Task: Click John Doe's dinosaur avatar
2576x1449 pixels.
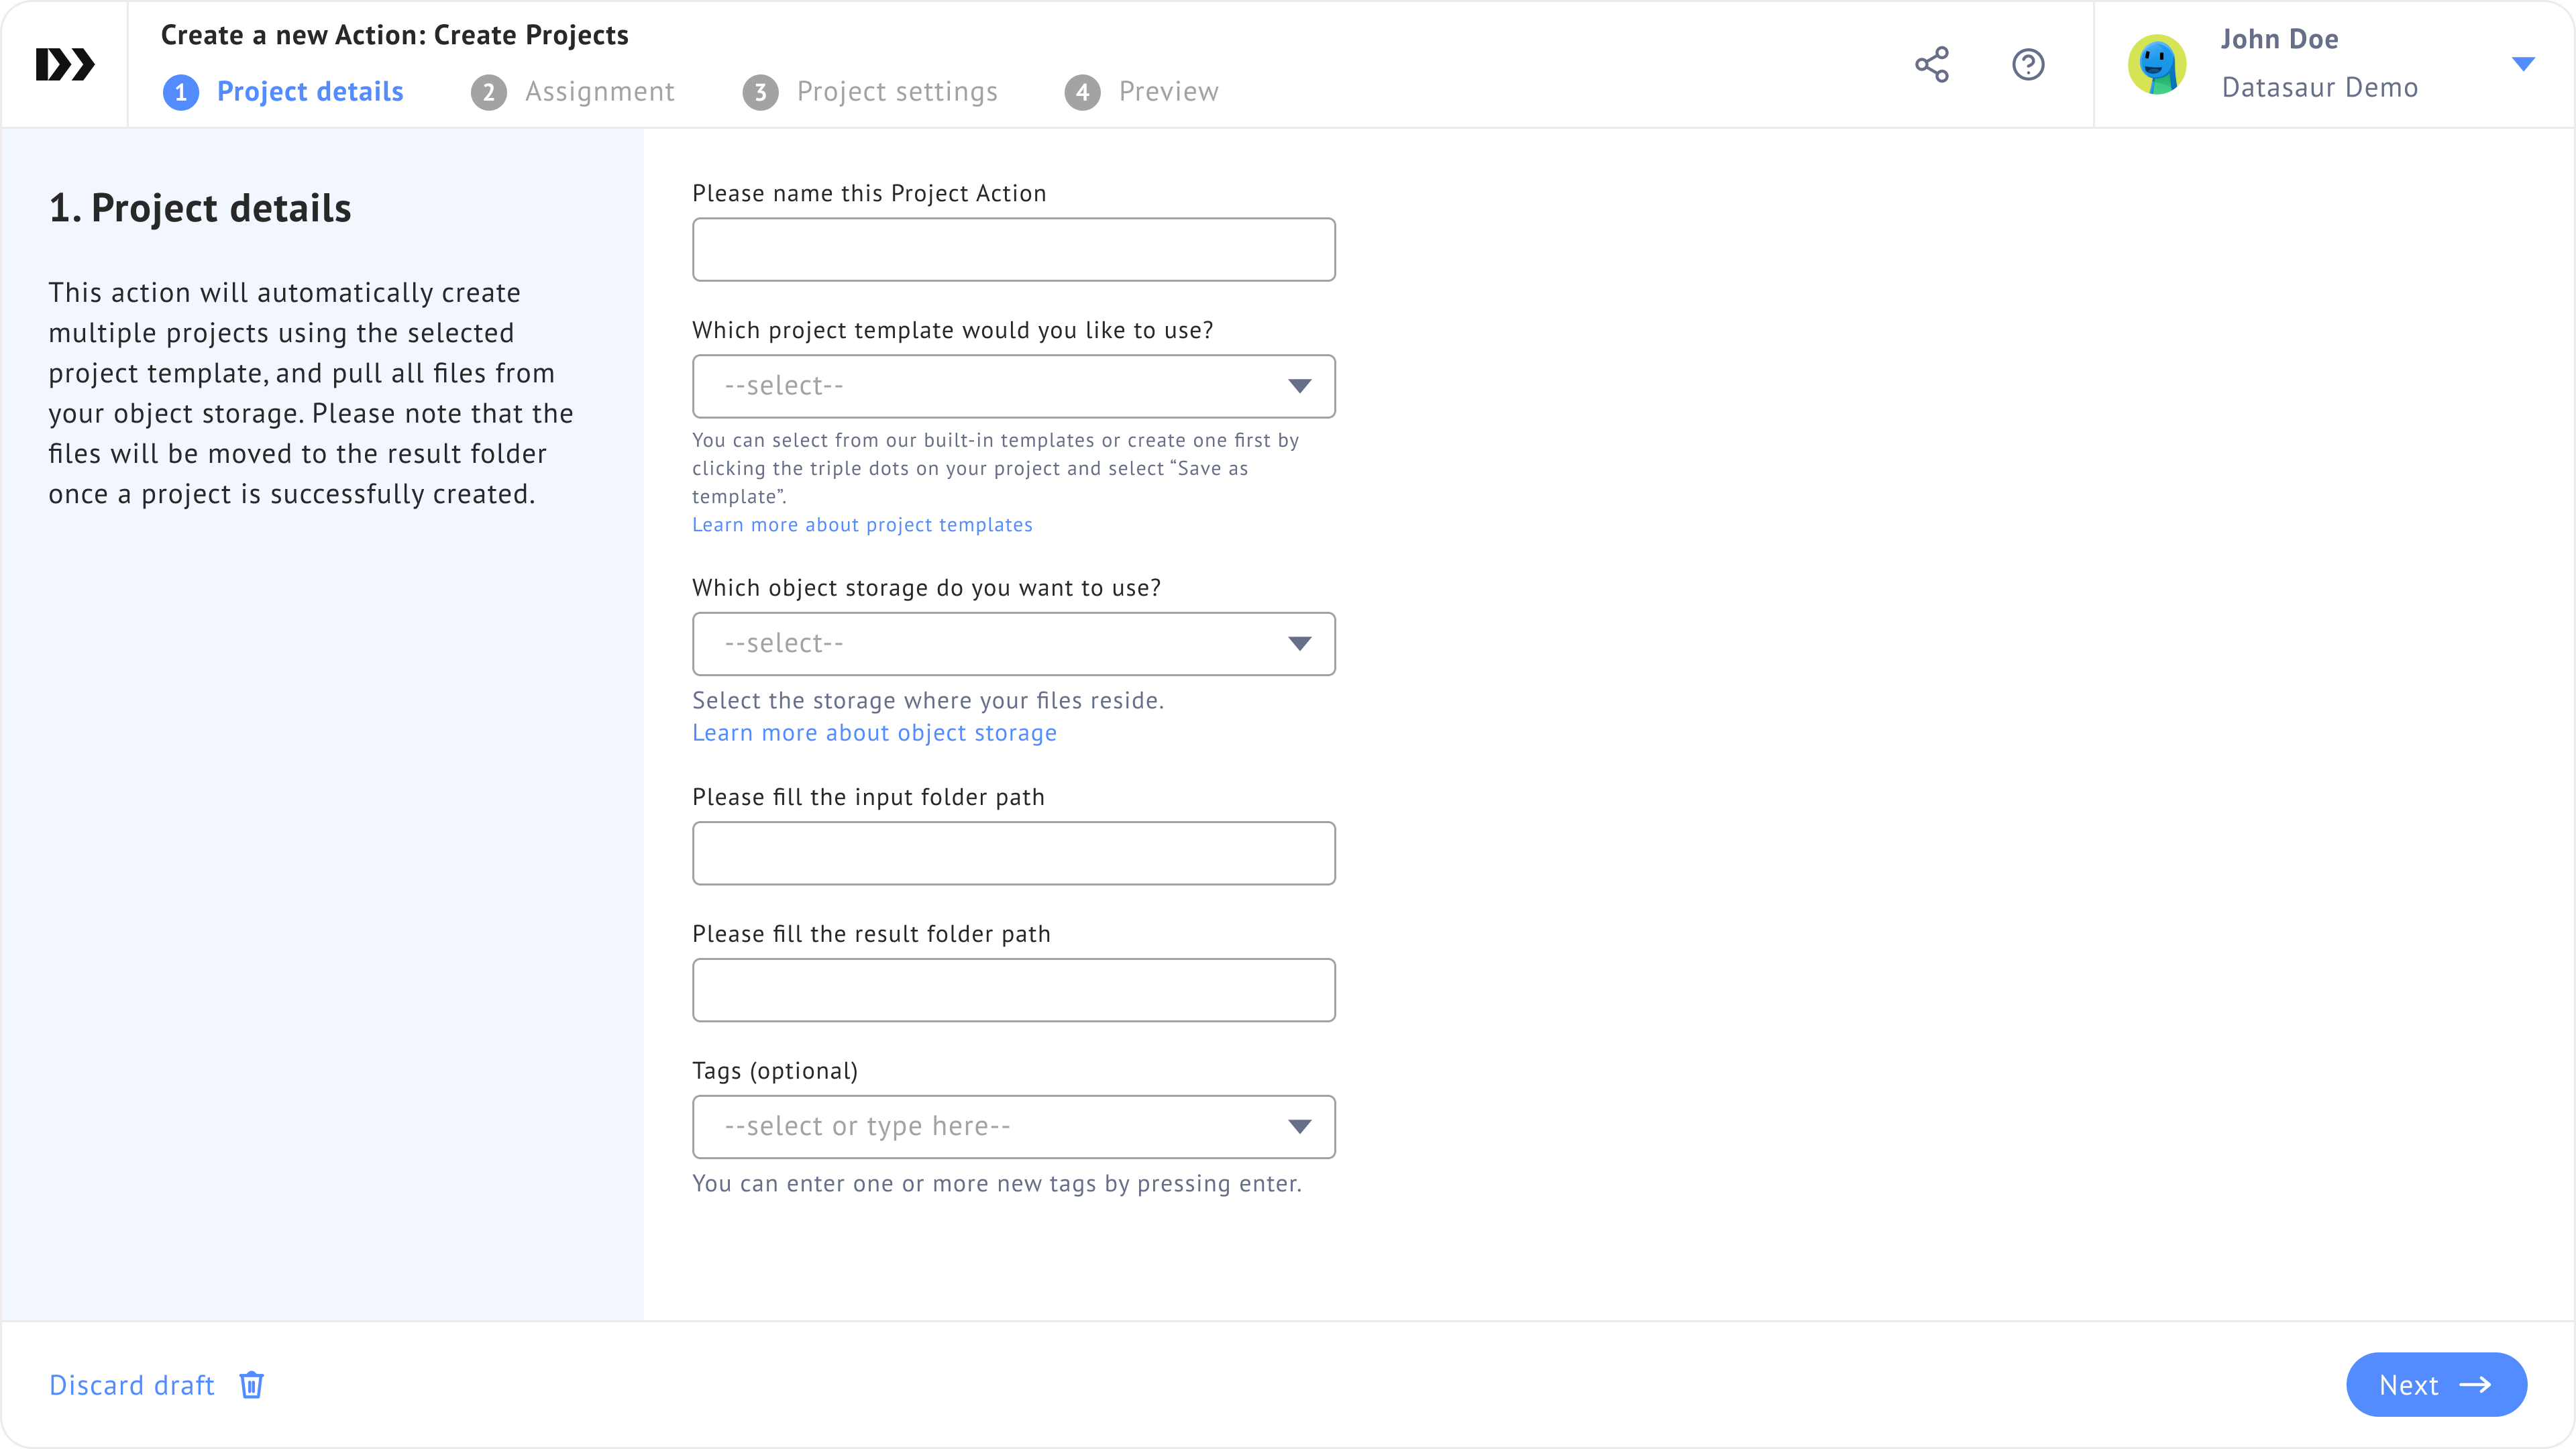Action: pos(2156,64)
